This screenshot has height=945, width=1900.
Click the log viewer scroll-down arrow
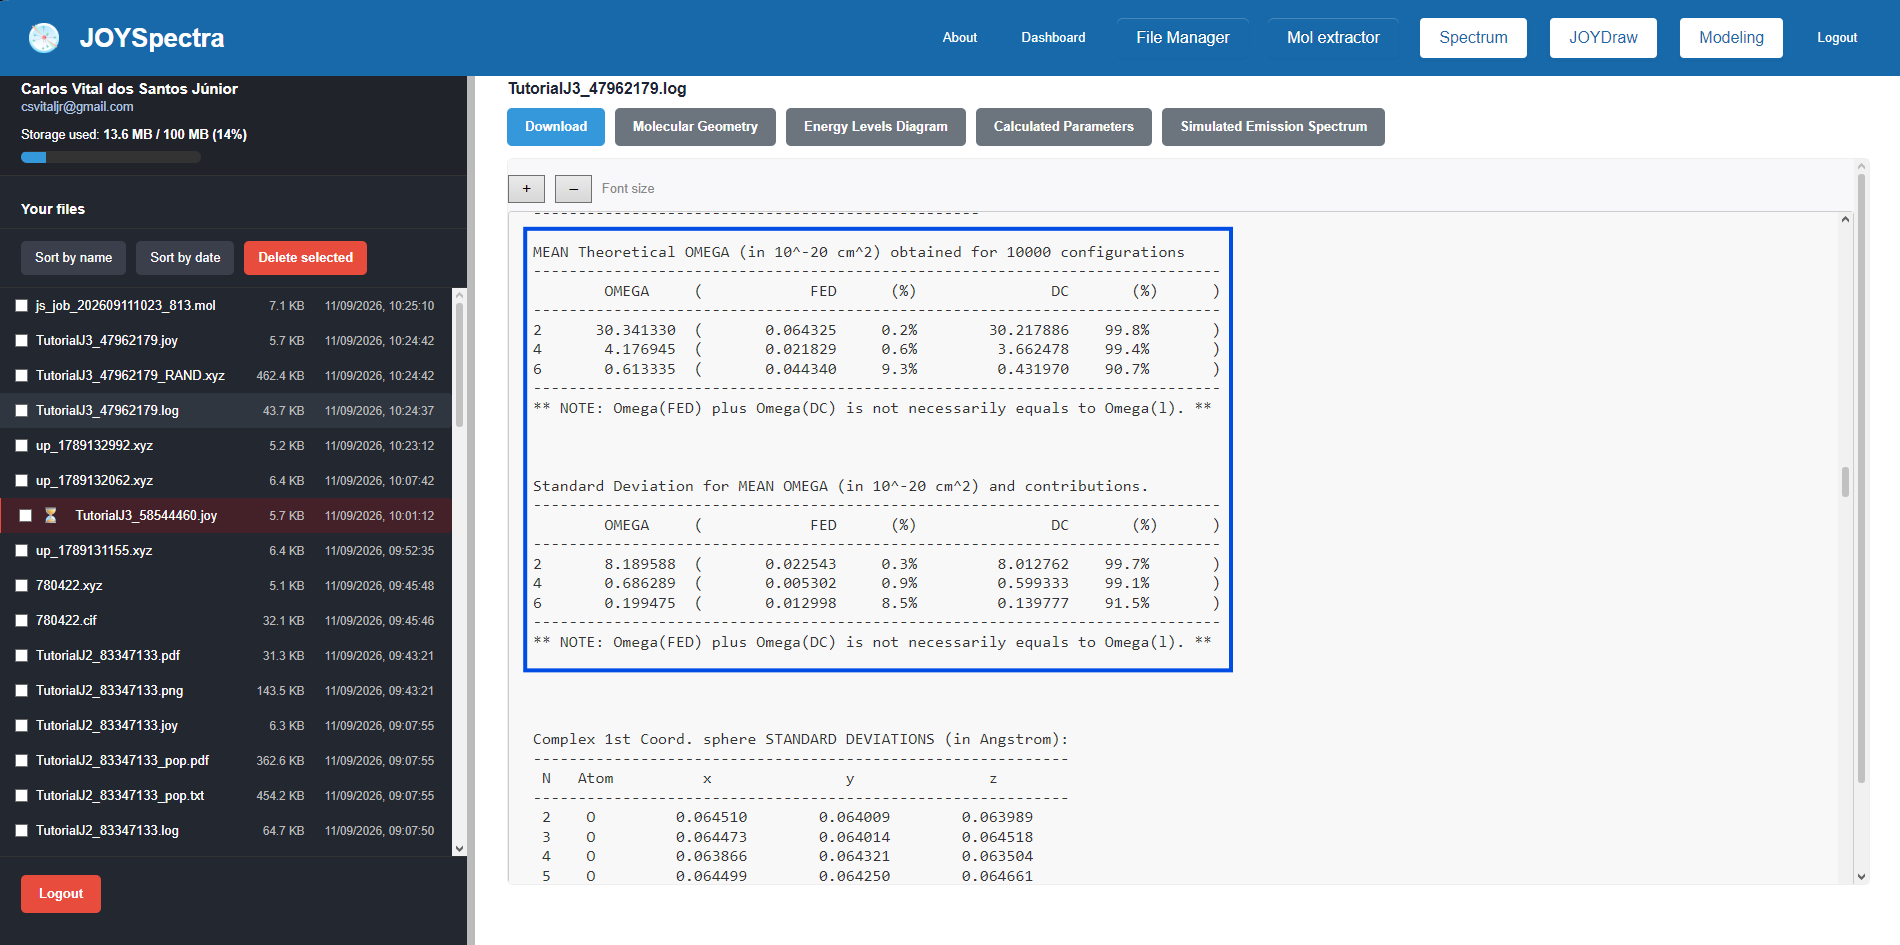[1861, 876]
